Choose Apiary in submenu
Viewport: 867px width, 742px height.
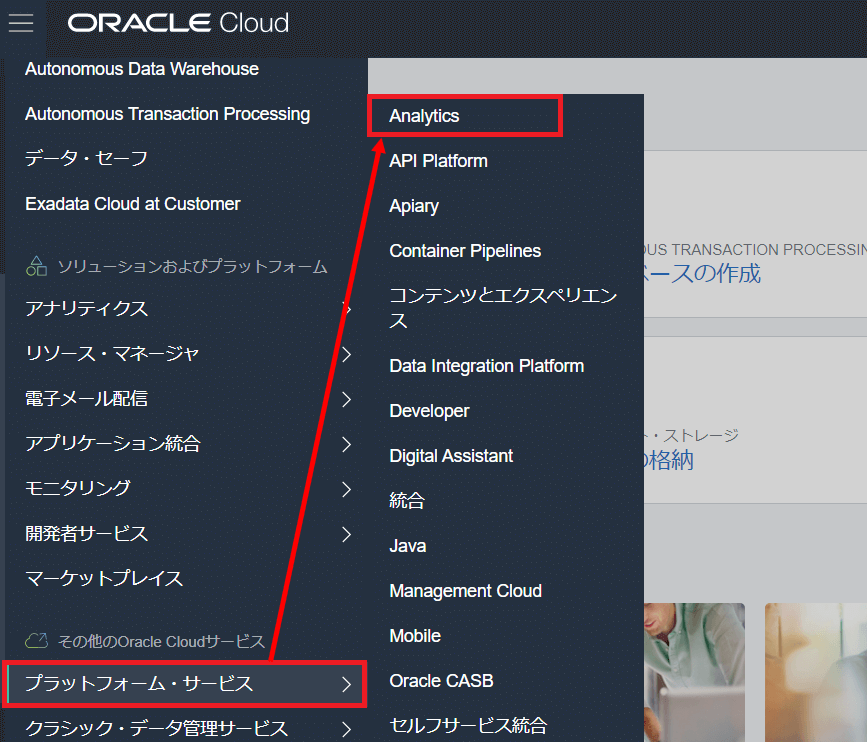[x=414, y=206]
